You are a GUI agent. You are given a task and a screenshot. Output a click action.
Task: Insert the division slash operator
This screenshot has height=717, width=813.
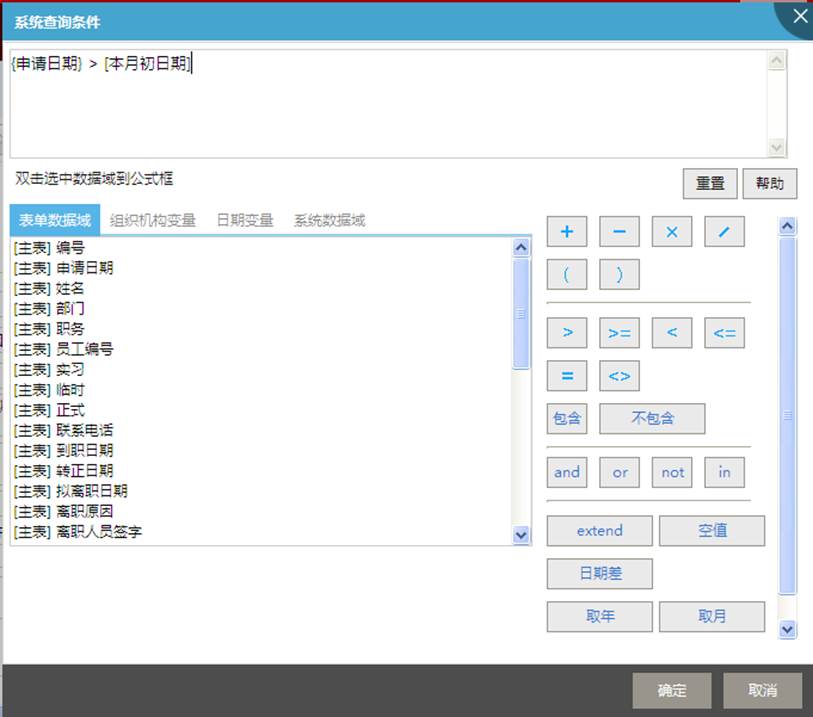click(724, 232)
